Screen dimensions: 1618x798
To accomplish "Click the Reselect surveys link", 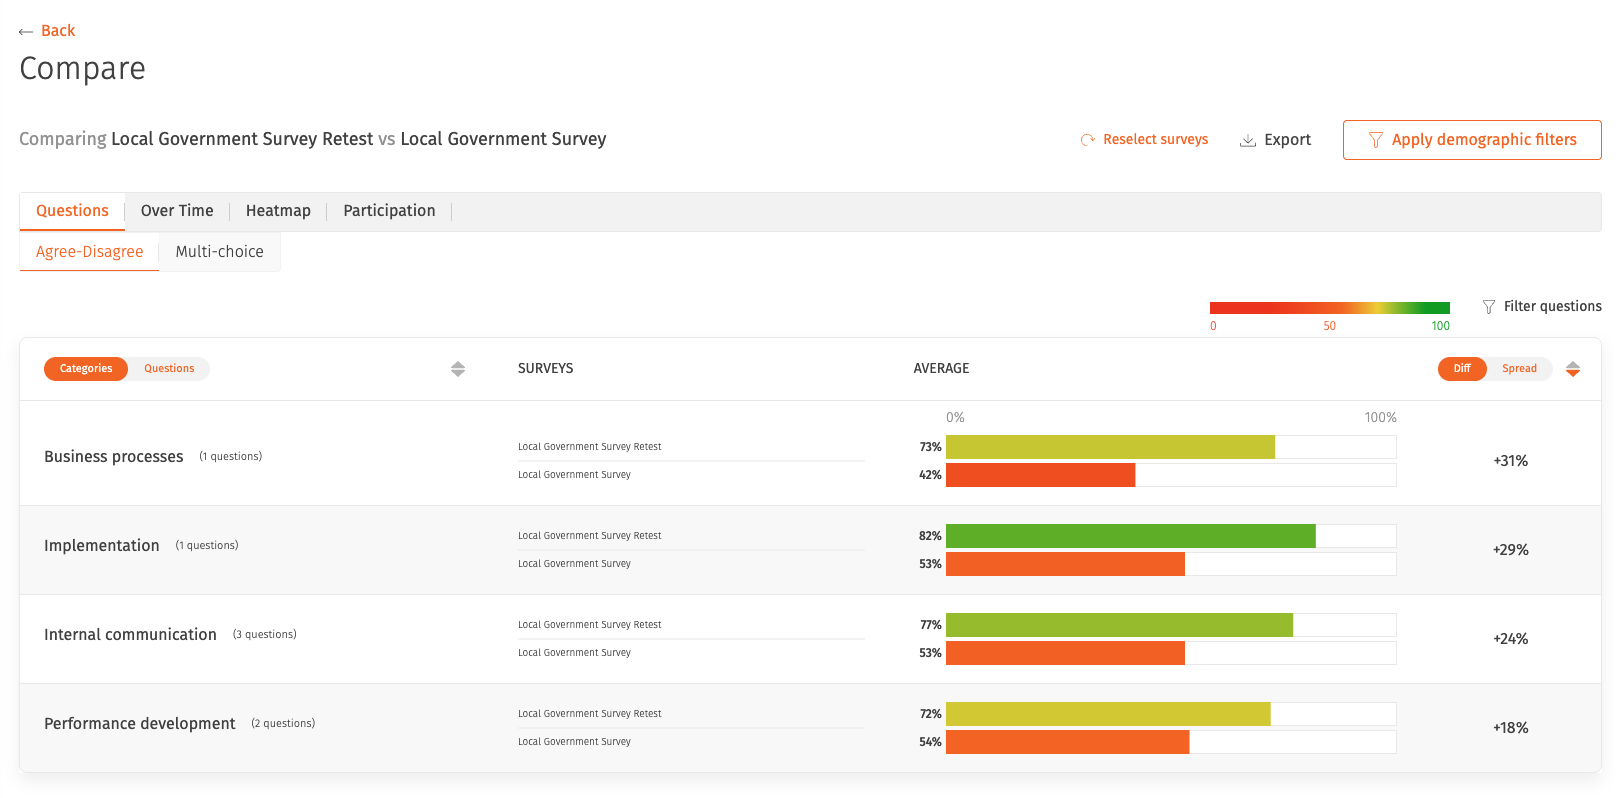I will [1156, 140].
